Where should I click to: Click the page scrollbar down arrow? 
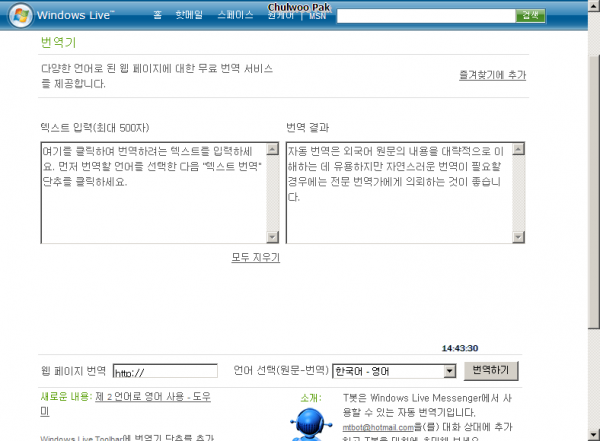point(594,435)
